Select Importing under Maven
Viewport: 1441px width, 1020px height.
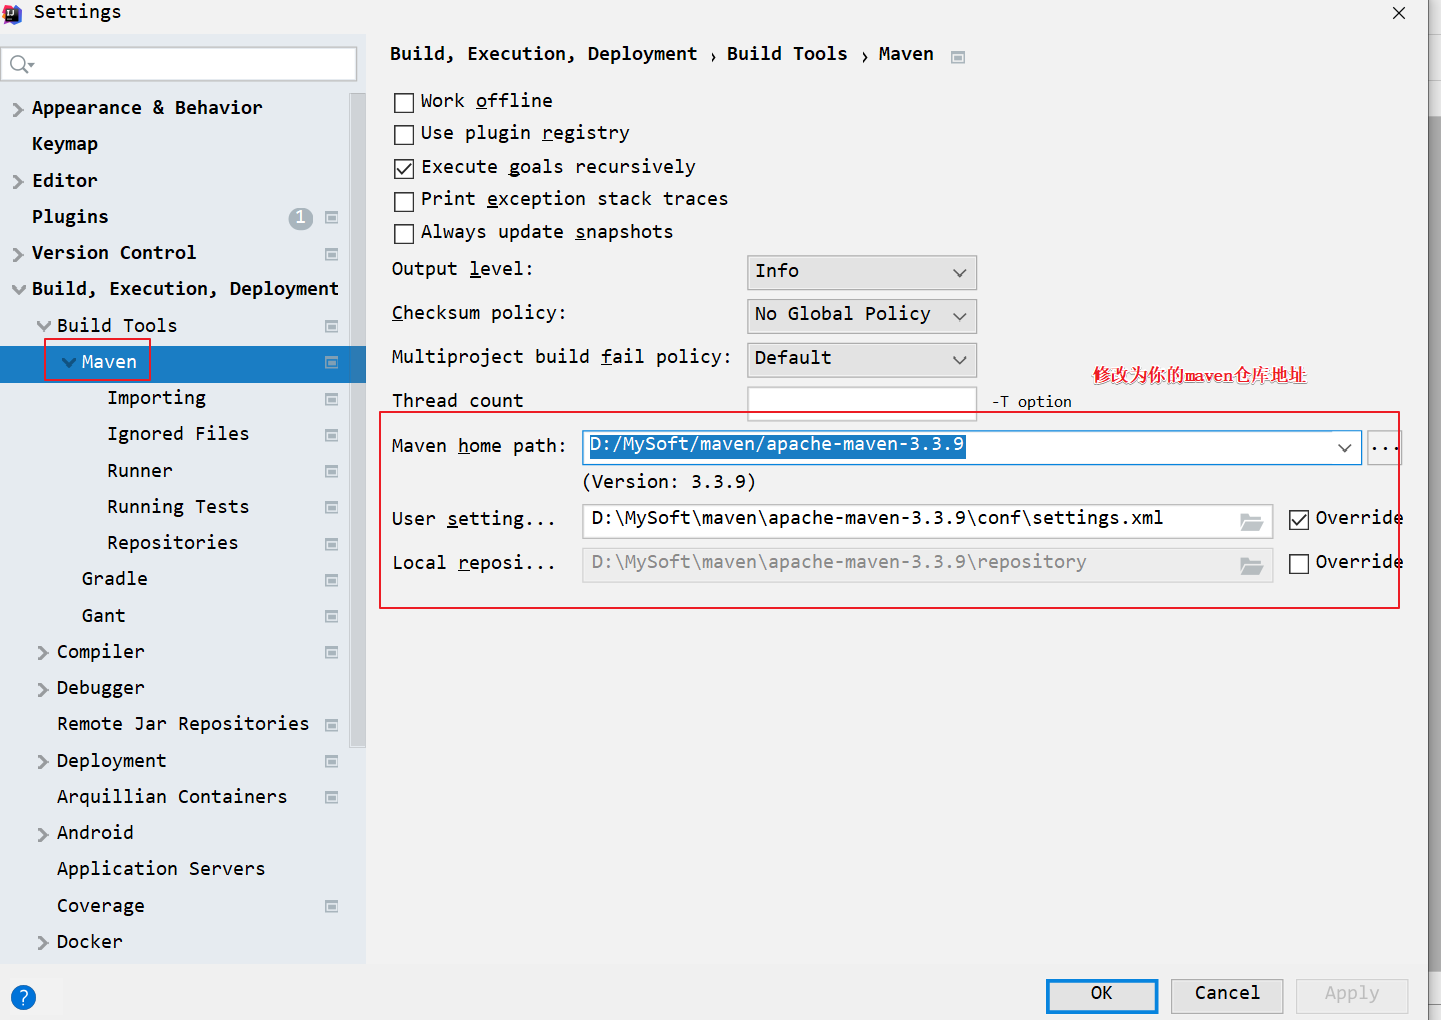[156, 398]
